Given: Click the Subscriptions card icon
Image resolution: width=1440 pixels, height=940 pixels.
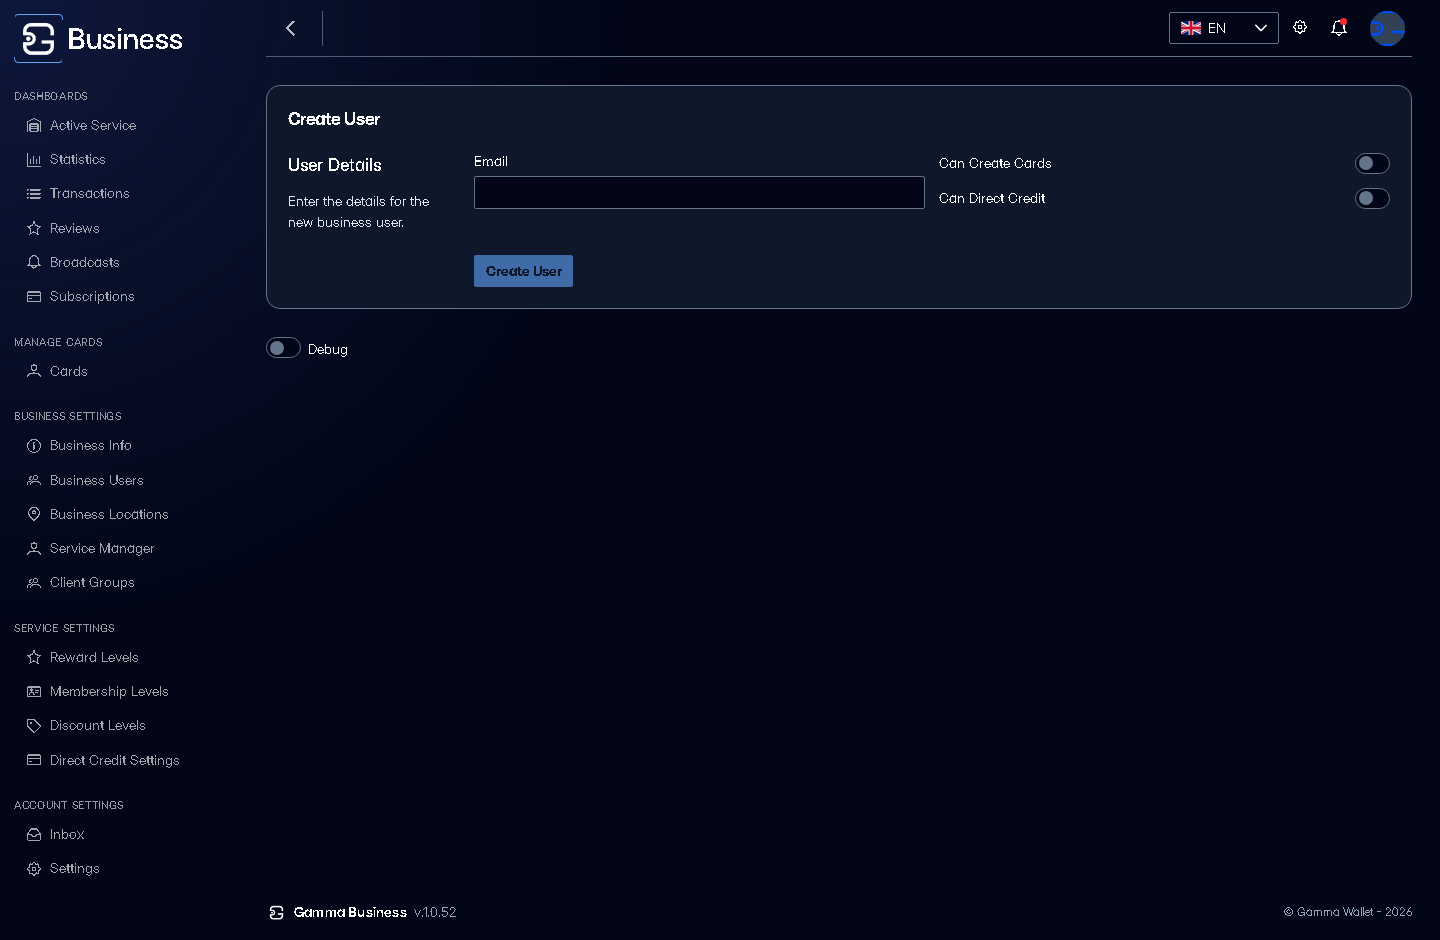Looking at the screenshot, I should tap(34, 297).
